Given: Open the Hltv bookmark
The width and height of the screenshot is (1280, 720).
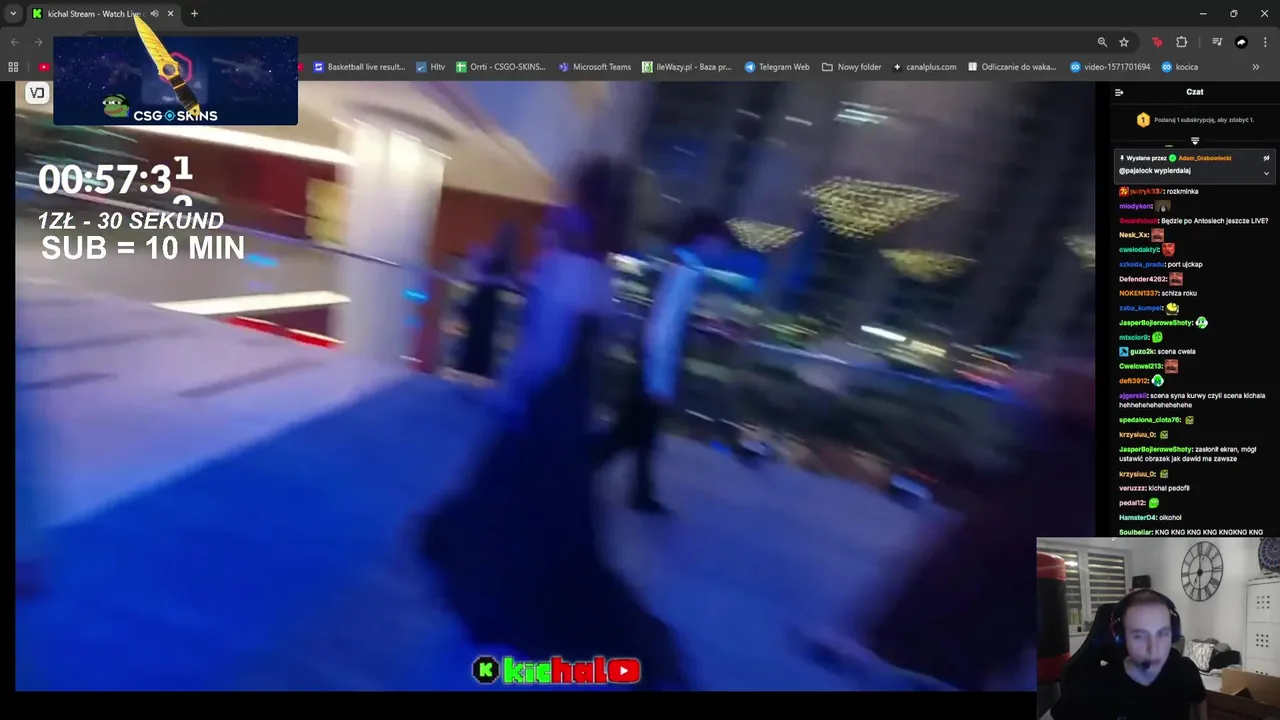Looking at the screenshot, I should point(431,67).
